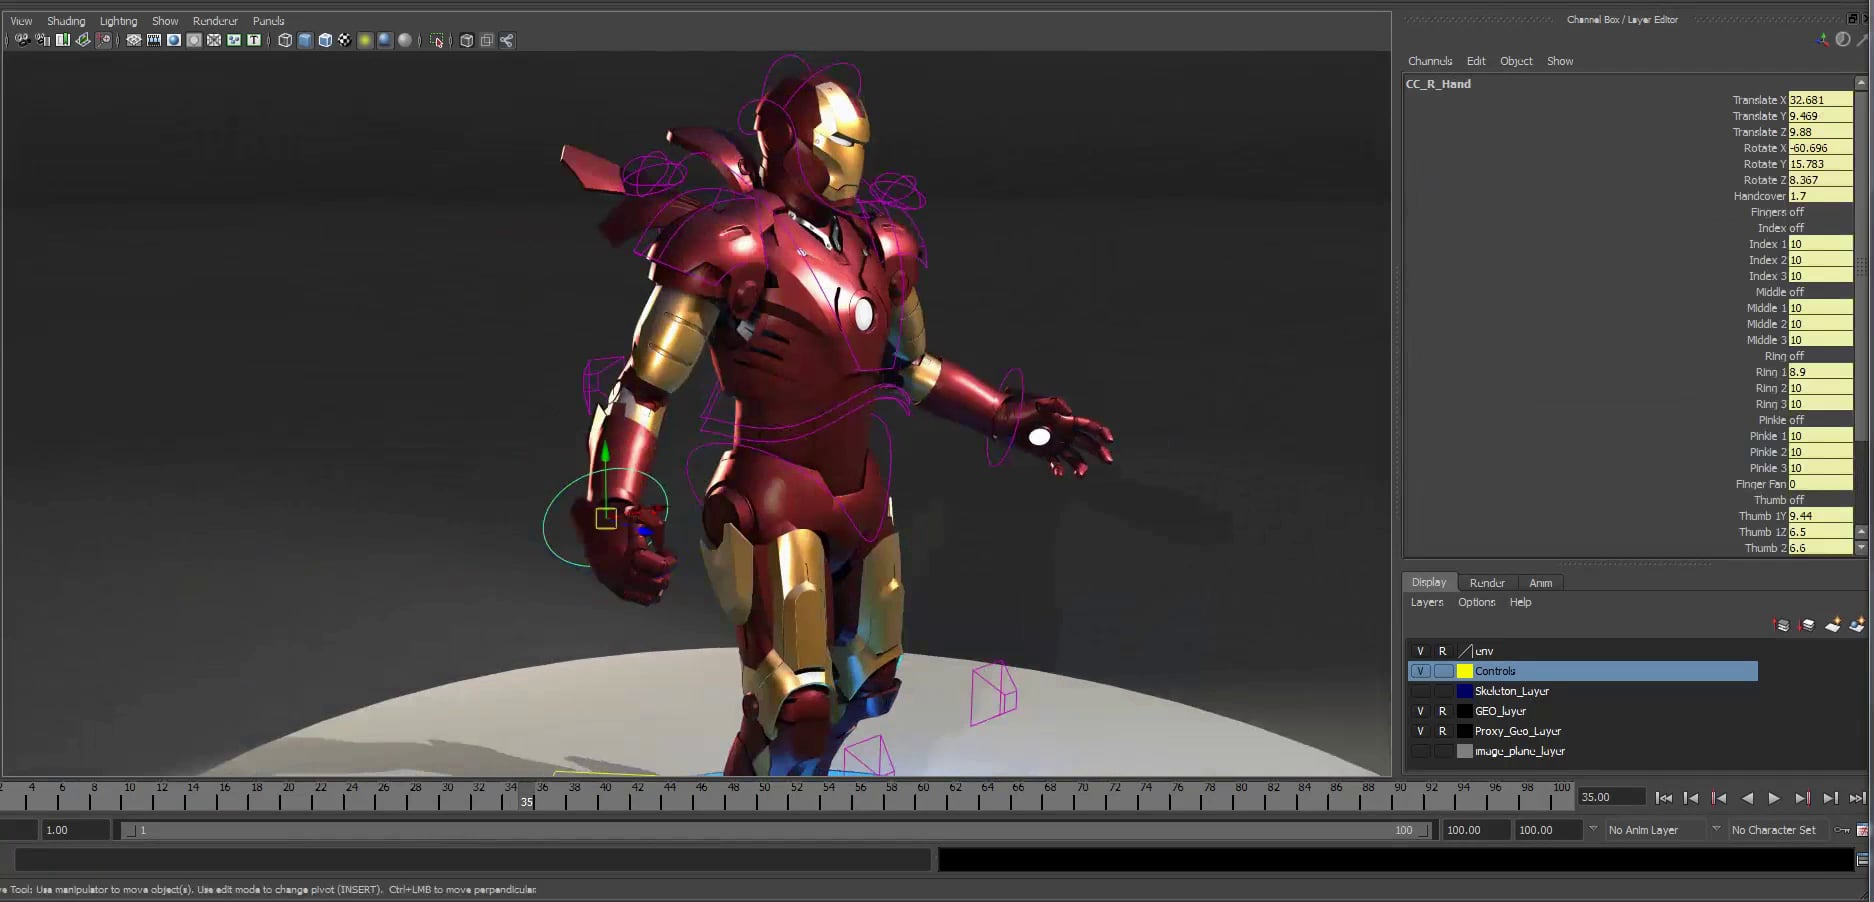1874x902 pixels.
Task: Open the Shading menu
Action: 66,20
